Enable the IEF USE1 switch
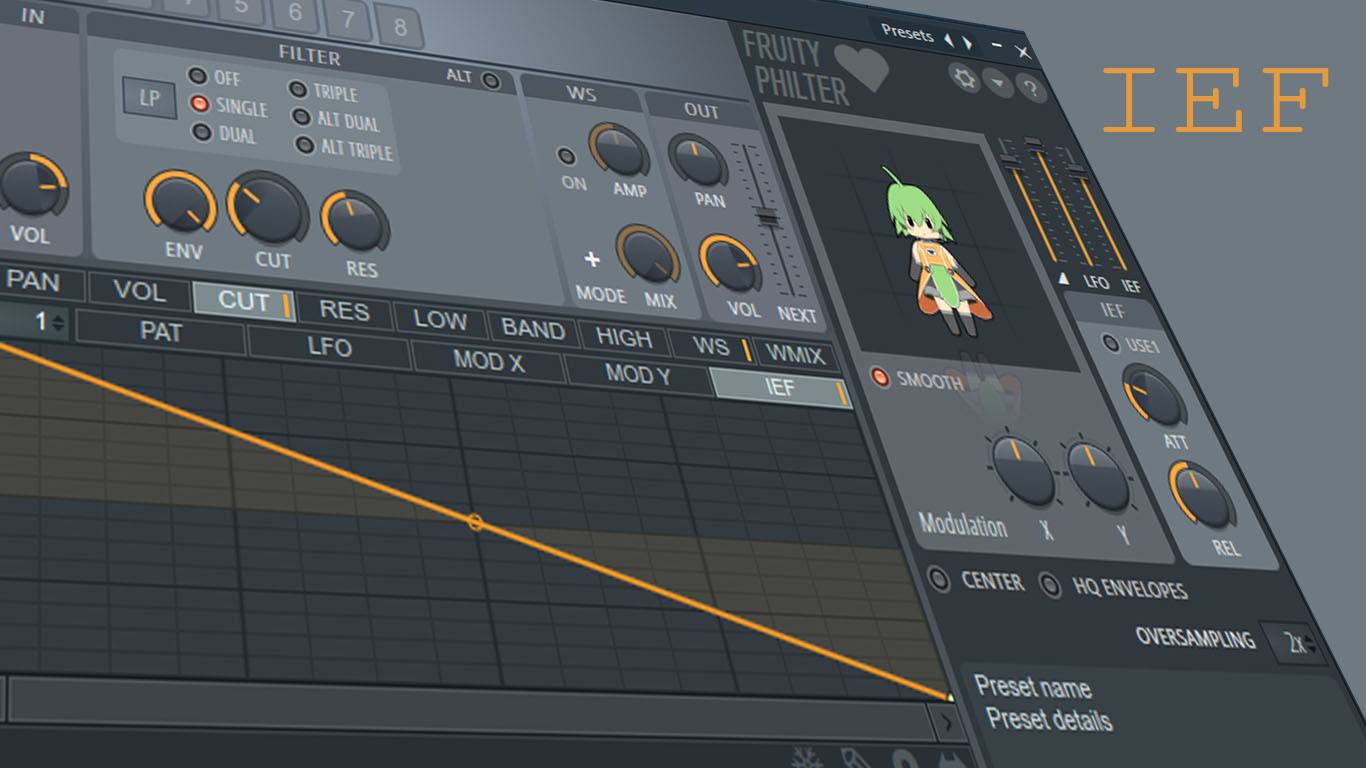 [x=1110, y=343]
